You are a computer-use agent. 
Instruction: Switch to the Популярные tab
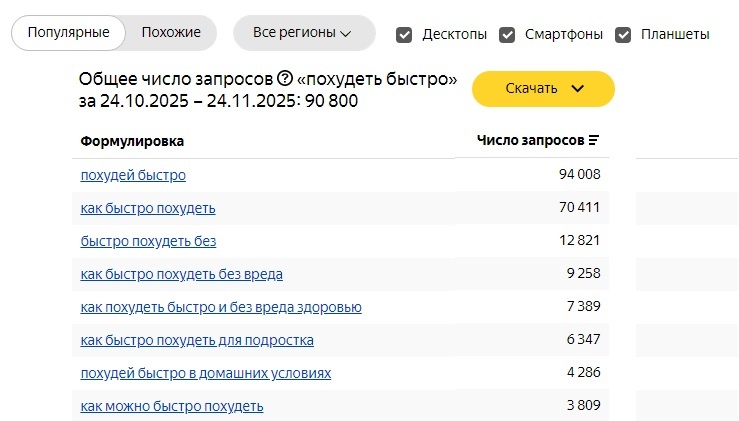coord(69,33)
